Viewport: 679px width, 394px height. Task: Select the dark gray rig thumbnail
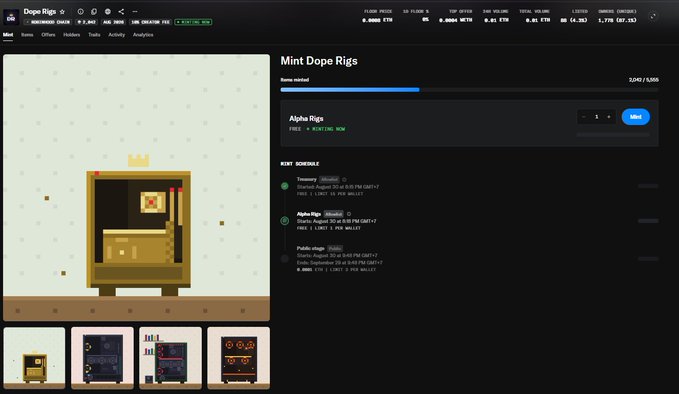coord(102,358)
